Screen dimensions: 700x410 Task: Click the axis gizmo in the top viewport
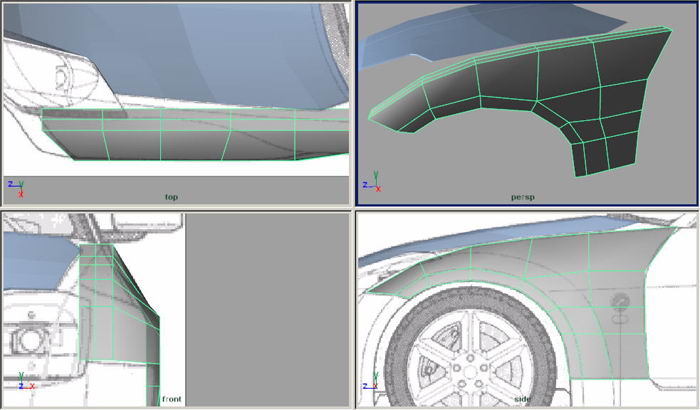click(x=16, y=186)
